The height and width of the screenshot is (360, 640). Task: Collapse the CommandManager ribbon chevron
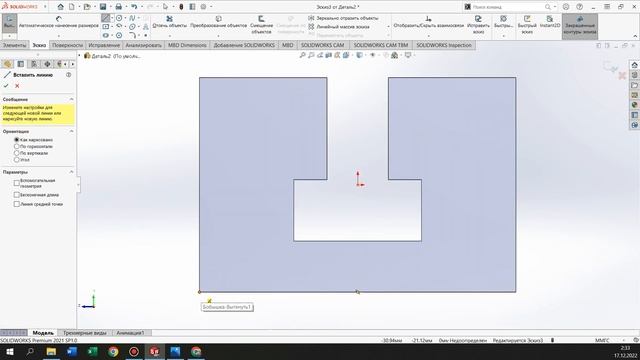635,36
